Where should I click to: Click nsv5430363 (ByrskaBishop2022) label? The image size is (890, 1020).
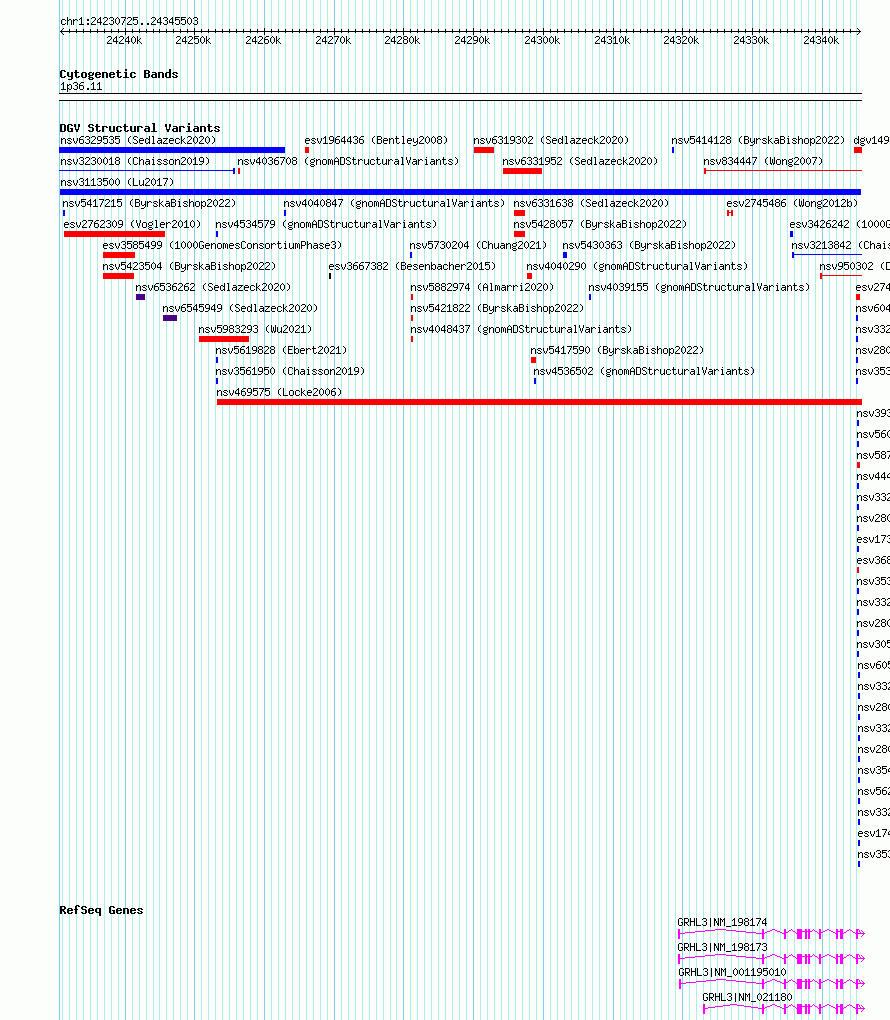(649, 245)
